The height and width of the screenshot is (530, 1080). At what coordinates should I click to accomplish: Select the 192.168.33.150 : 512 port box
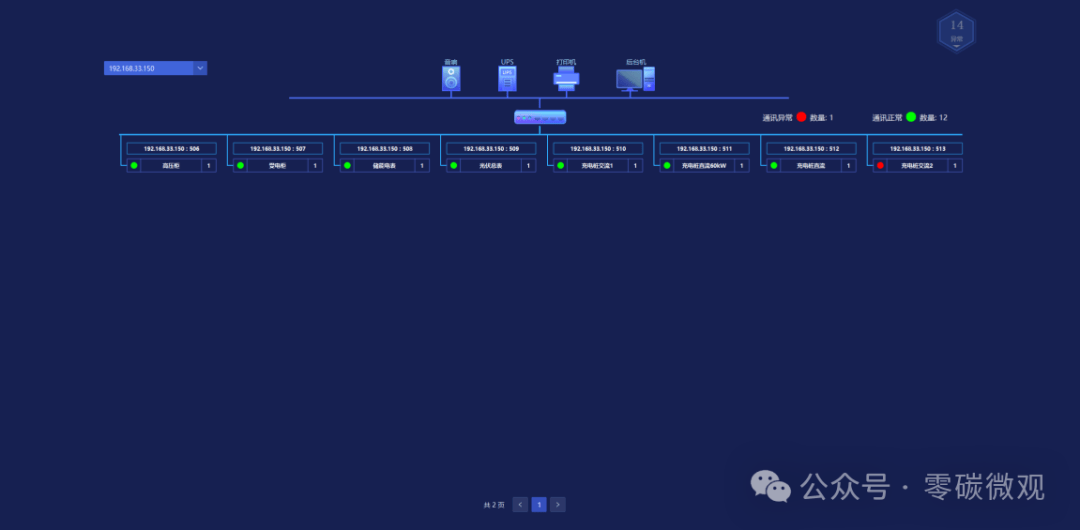click(811, 148)
